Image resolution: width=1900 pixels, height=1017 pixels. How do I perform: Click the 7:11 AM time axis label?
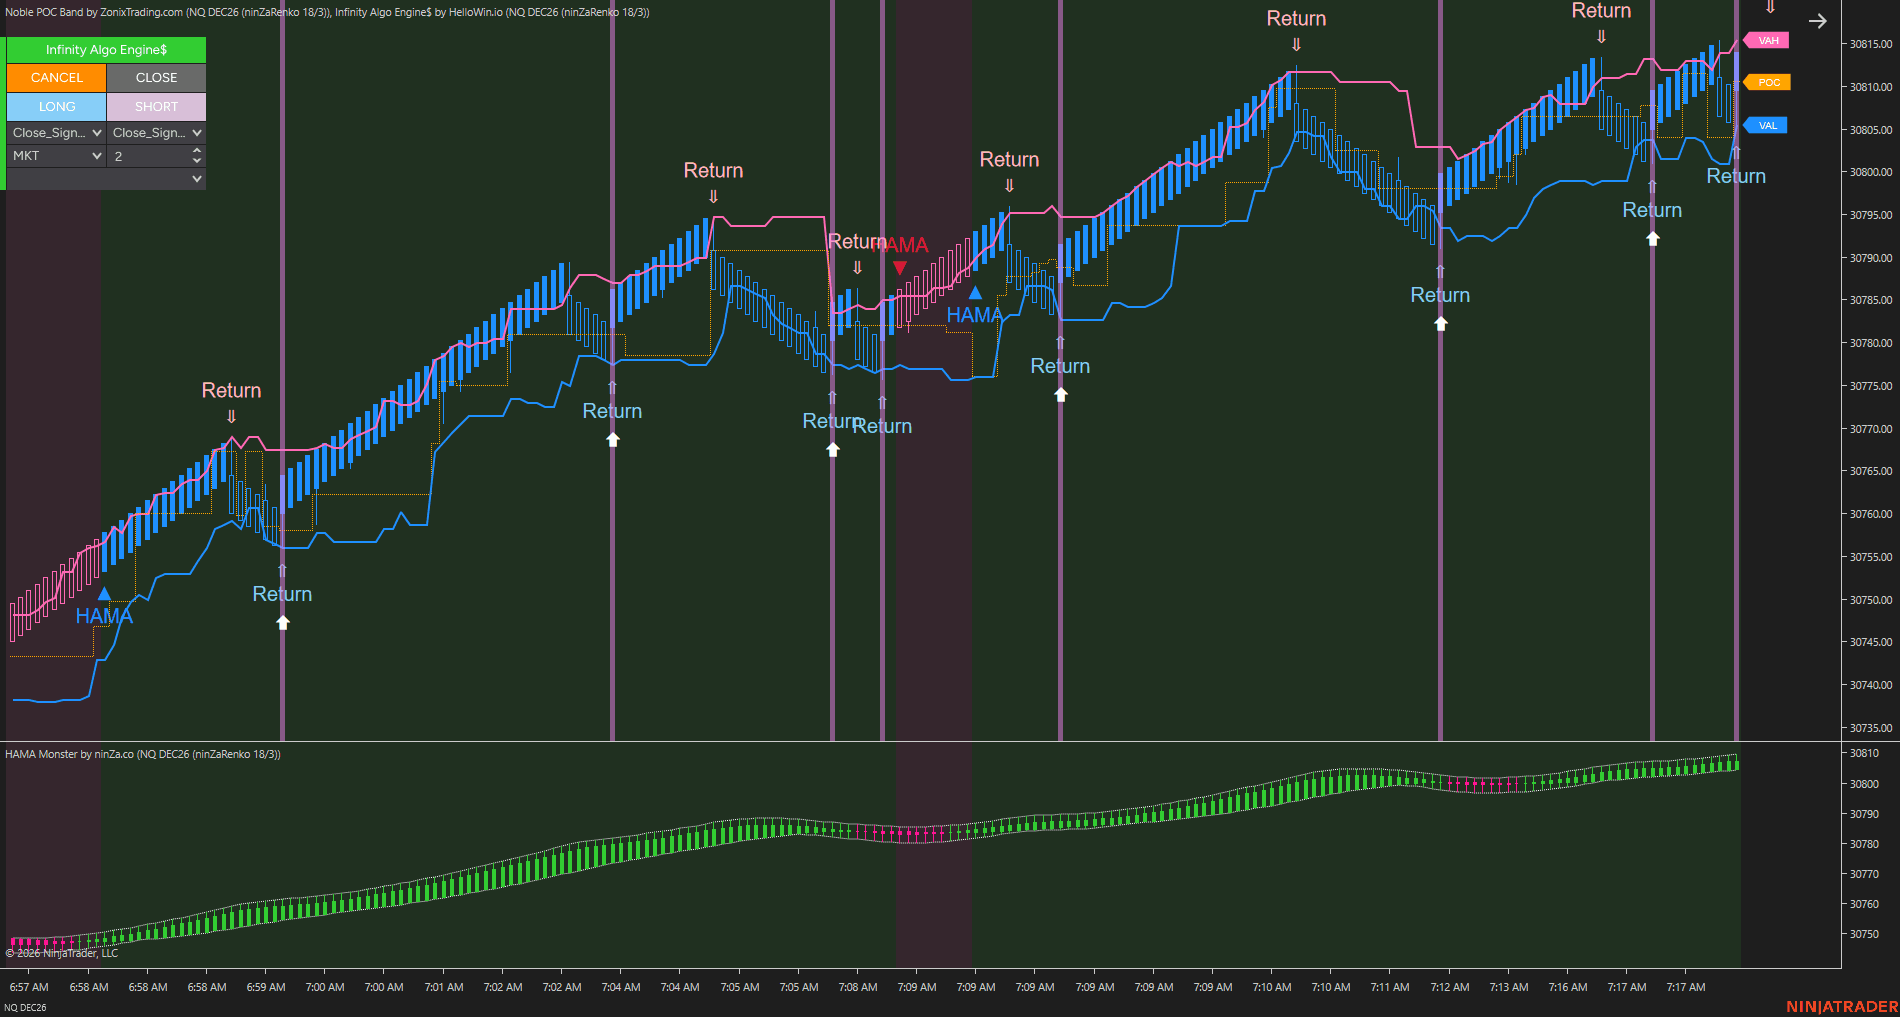click(1390, 987)
